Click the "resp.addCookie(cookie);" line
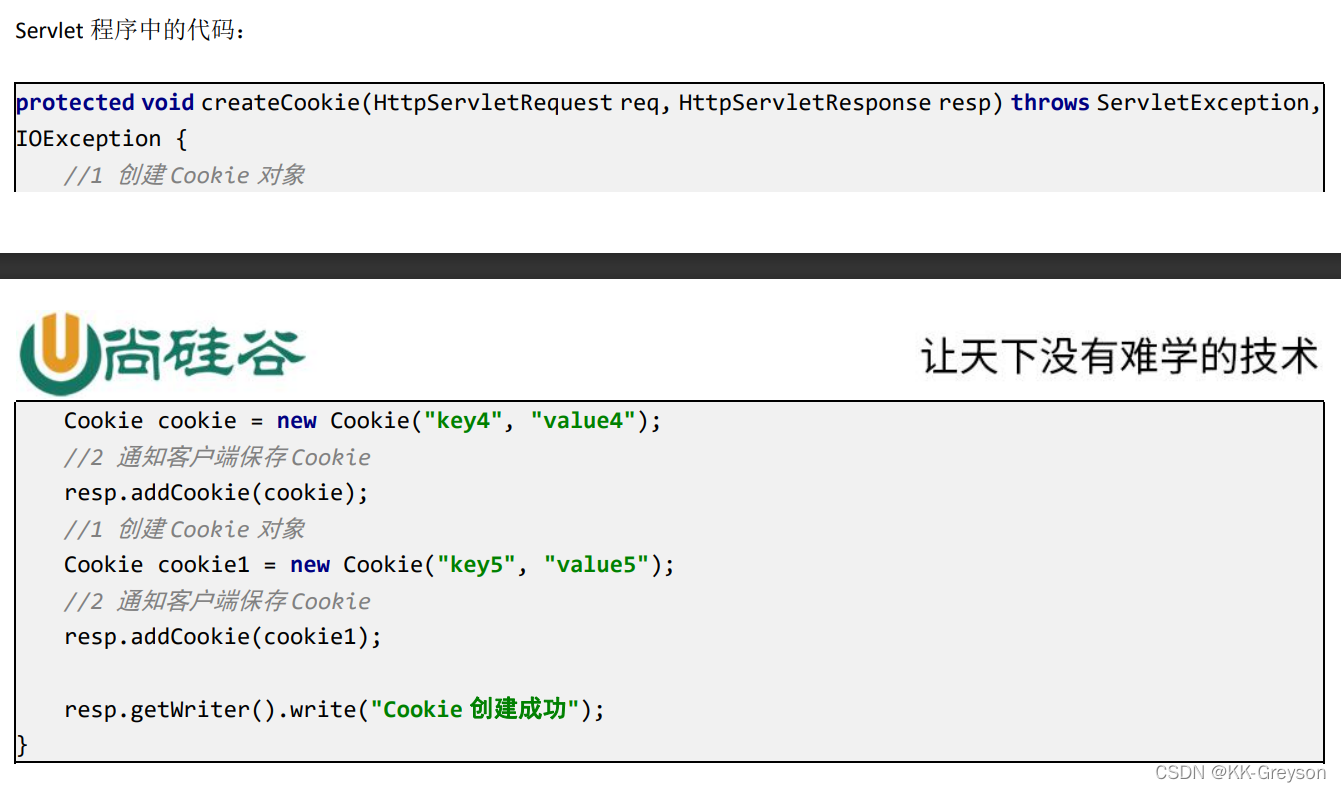1341x792 pixels. pyautogui.click(x=217, y=493)
